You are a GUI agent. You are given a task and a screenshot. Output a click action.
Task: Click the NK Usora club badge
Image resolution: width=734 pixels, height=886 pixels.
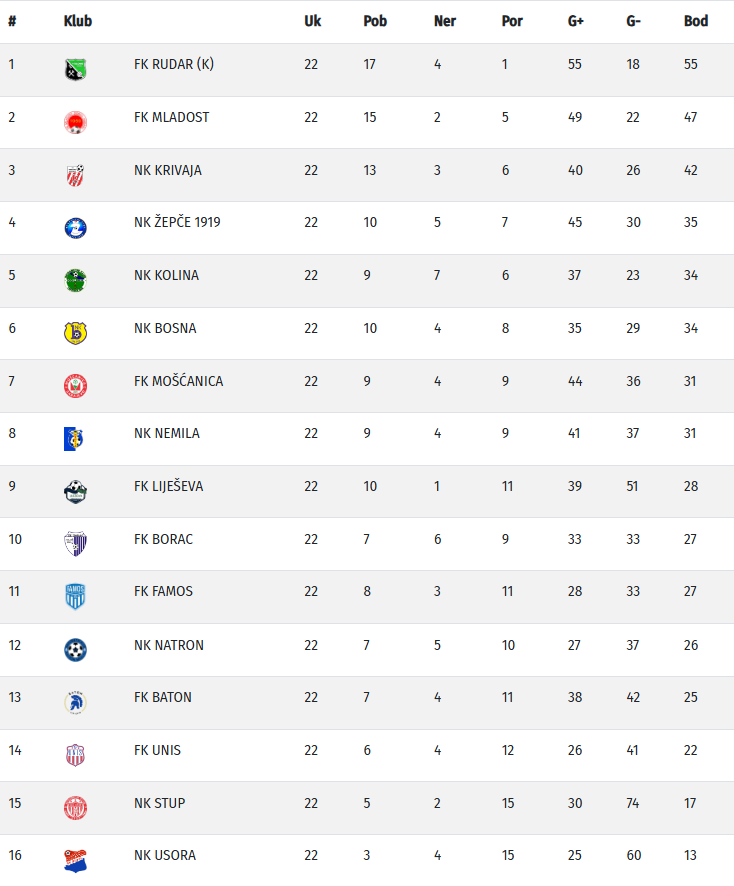coord(75,861)
